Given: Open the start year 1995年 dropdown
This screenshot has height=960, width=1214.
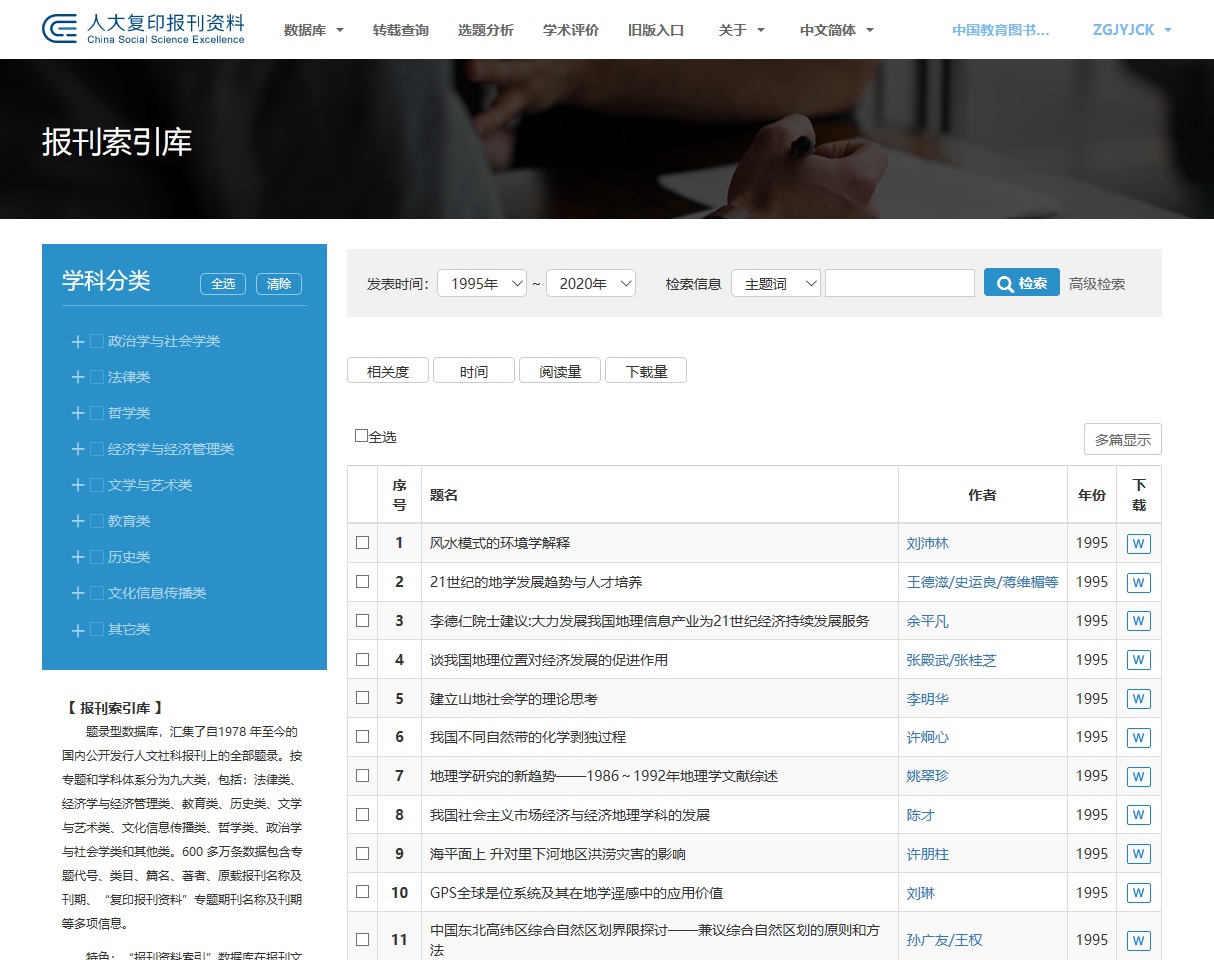Looking at the screenshot, I should (x=482, y=284).
